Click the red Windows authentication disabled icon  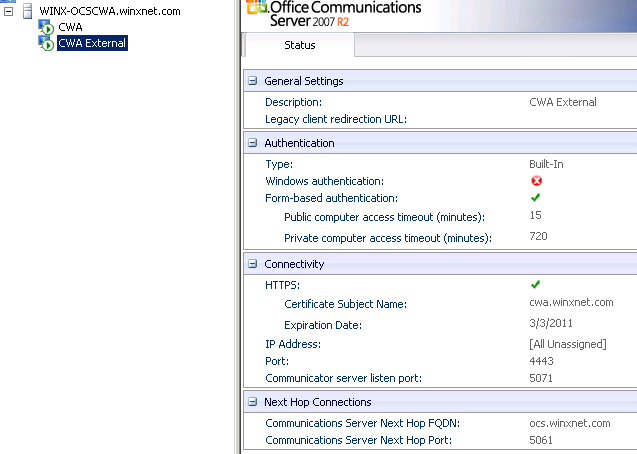click(x=536, y=181)
